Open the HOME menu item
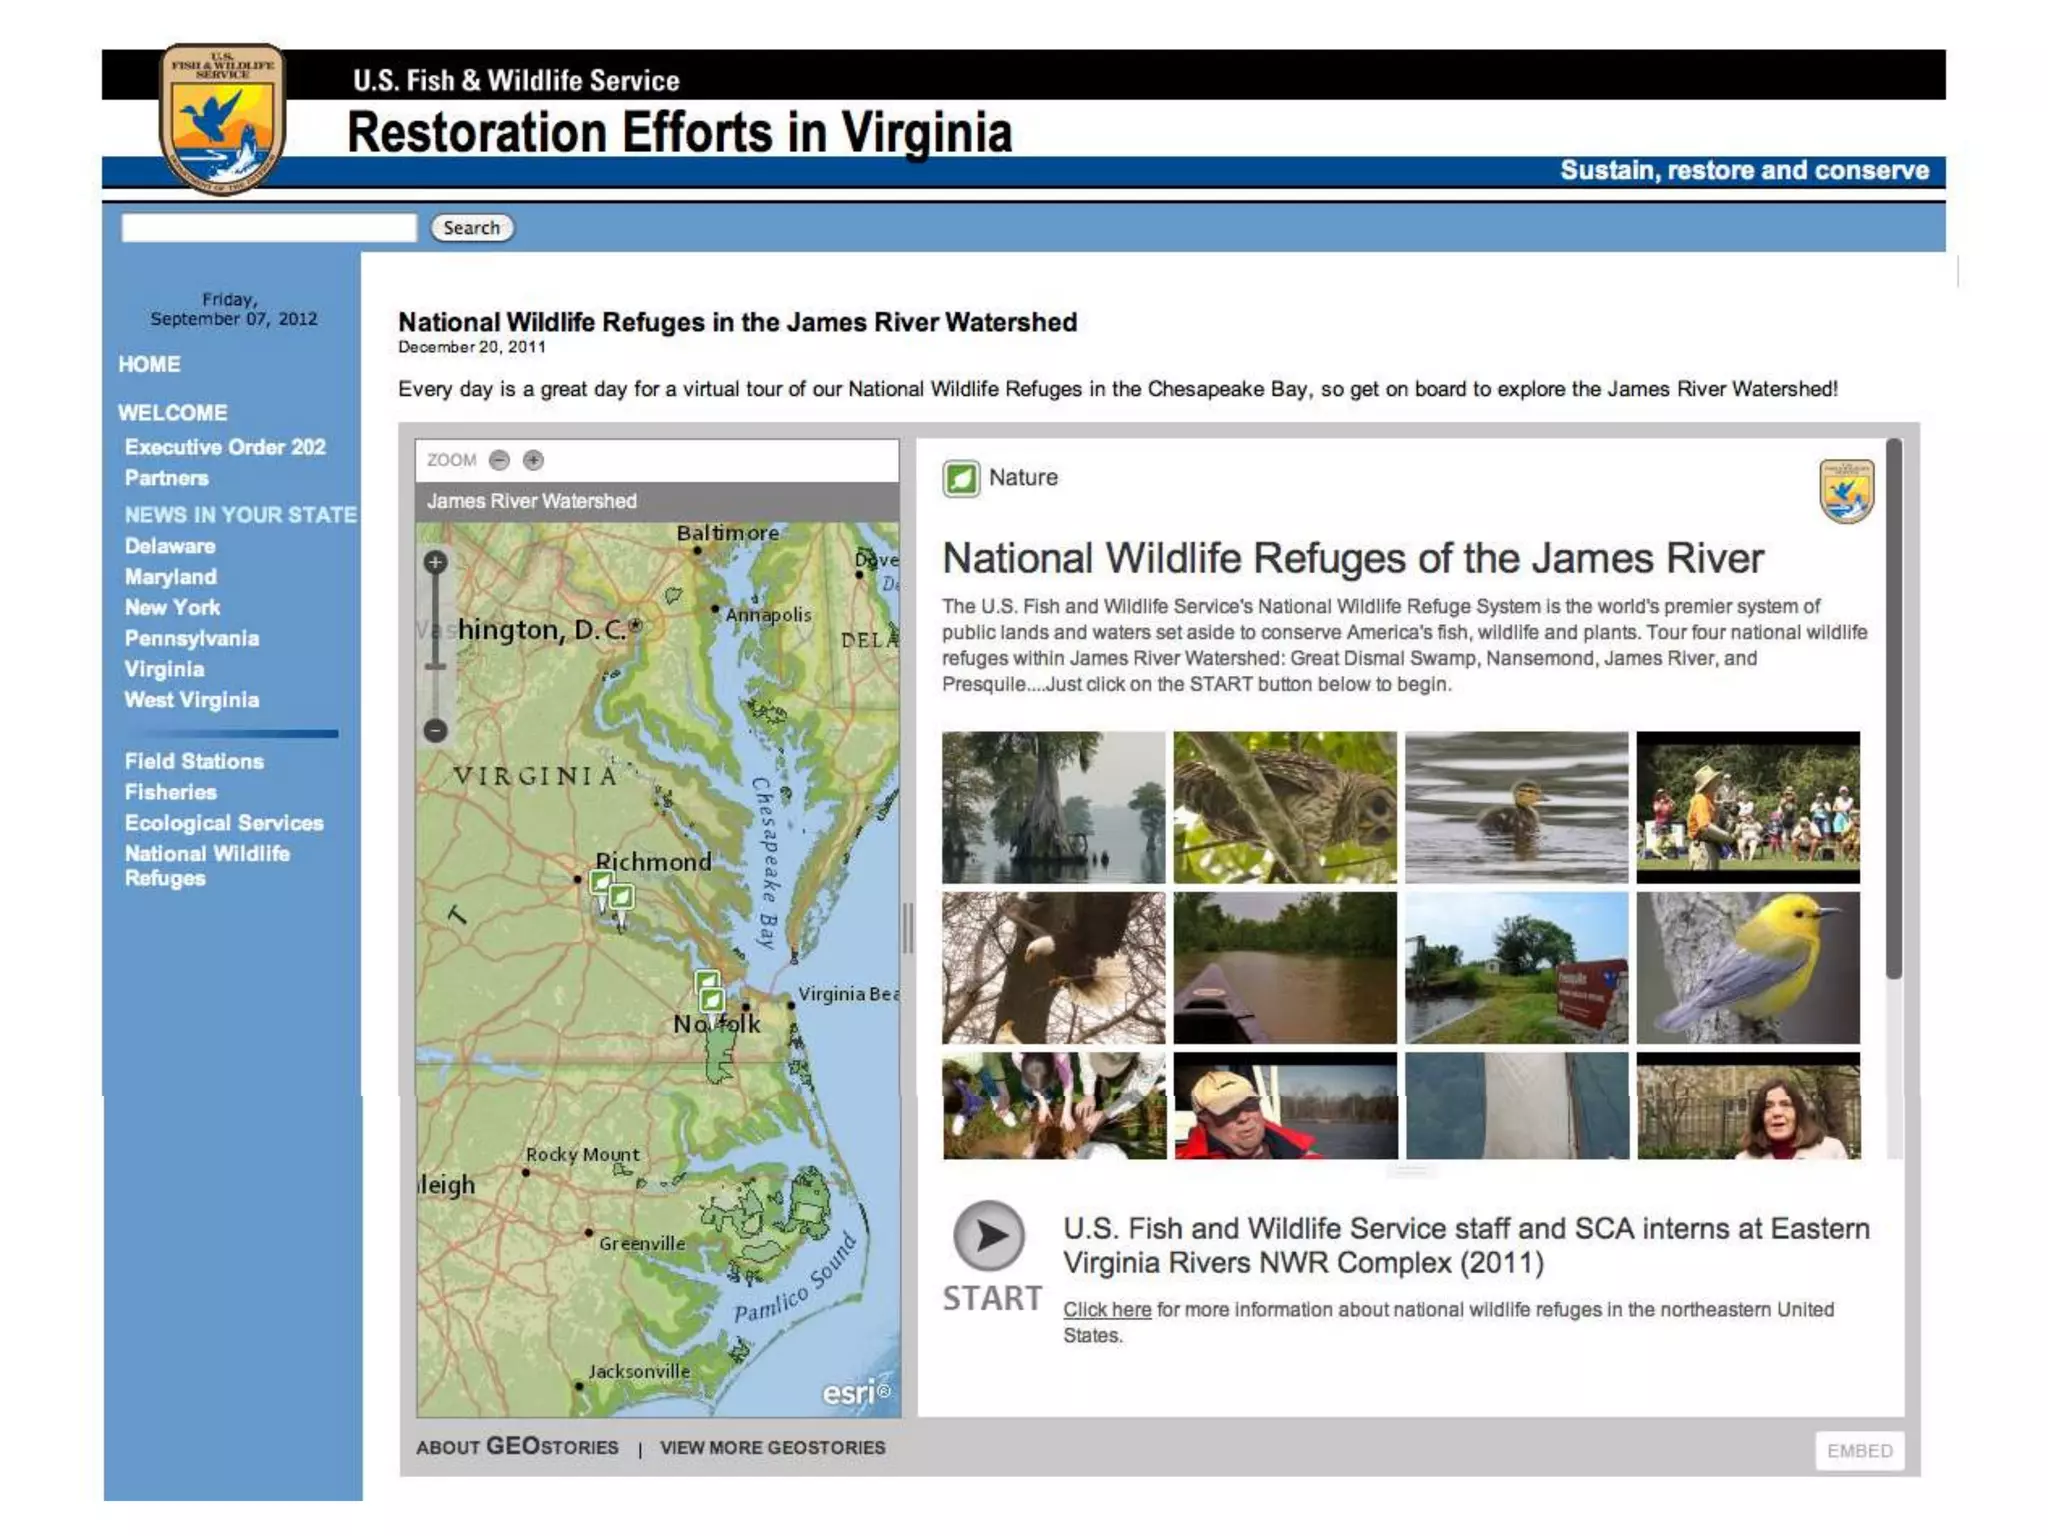 coord(149,364)
